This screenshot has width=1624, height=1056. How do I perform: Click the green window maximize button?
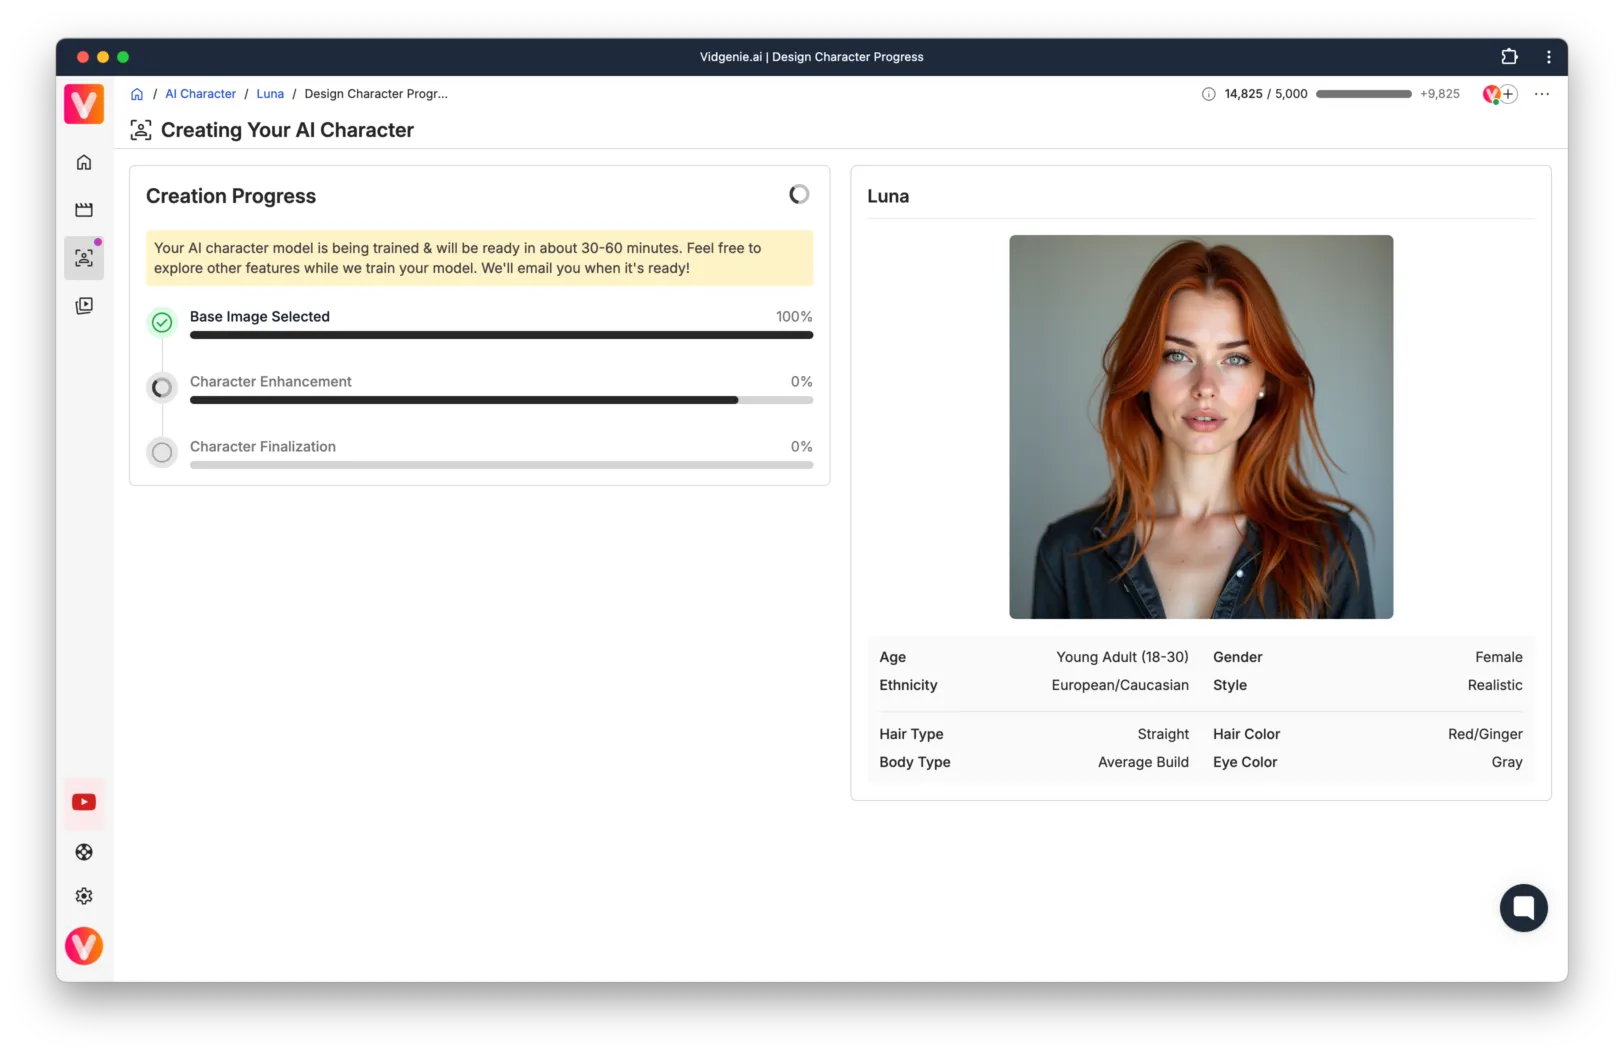pyautogui.click(x=123, y=57)
